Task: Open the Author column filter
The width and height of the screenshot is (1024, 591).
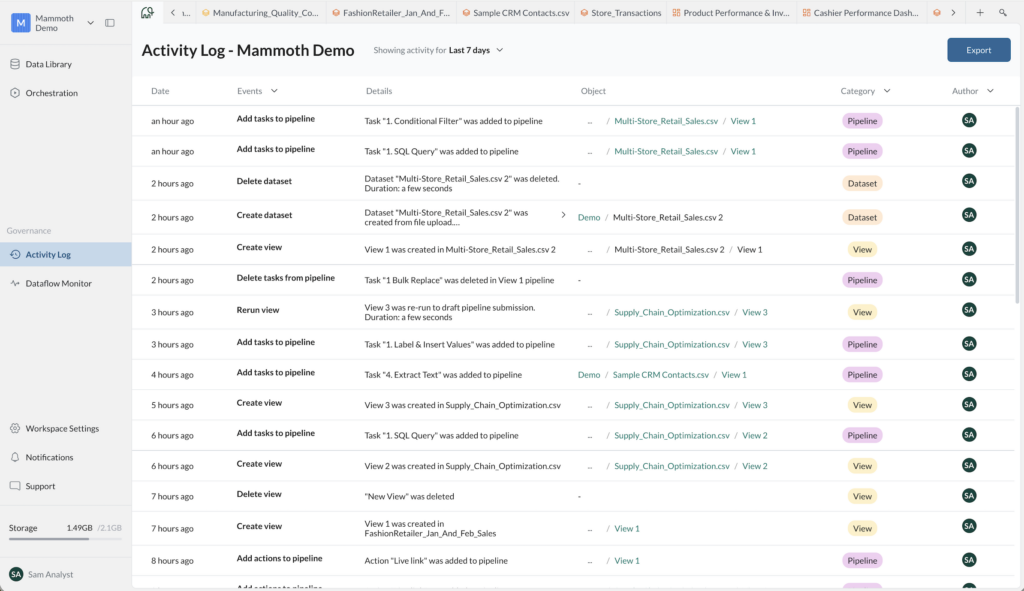Action: click(x=990, y=91)
